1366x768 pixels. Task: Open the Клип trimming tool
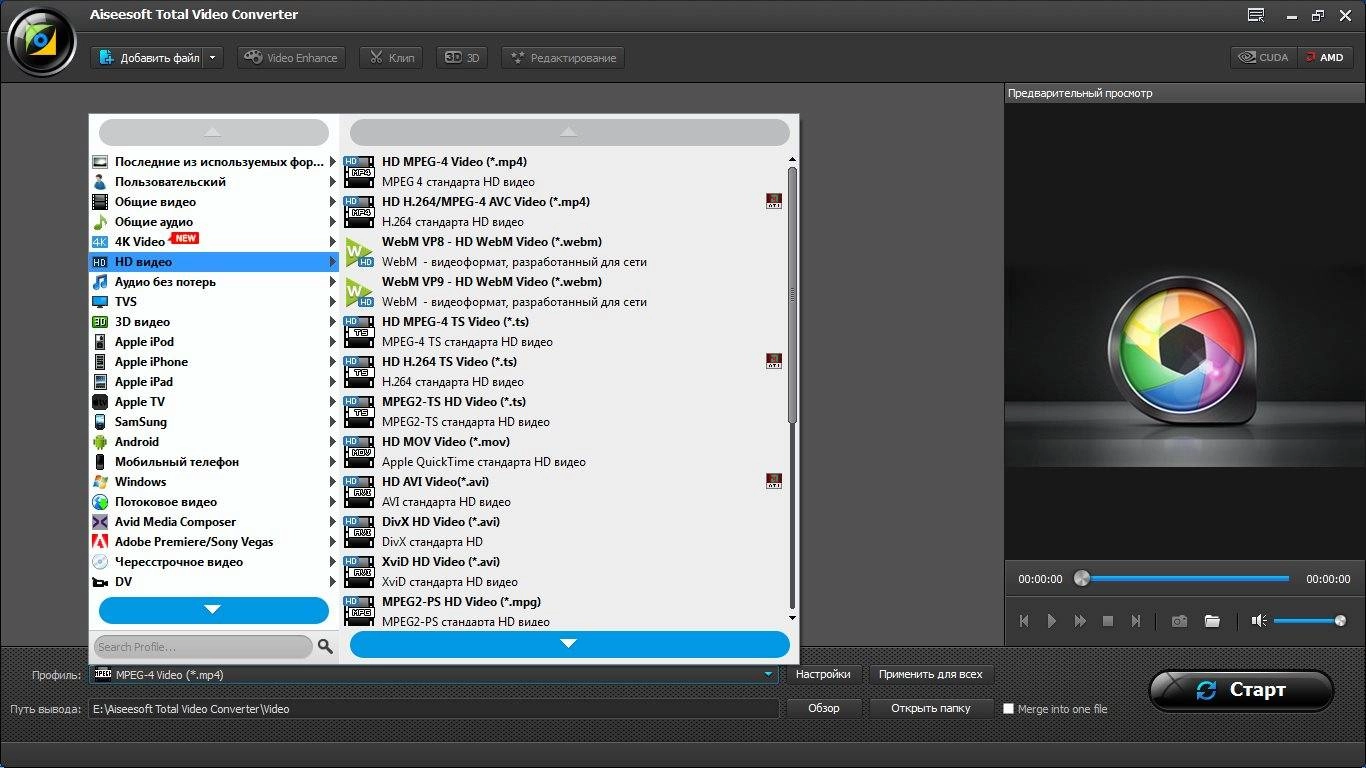391,58
